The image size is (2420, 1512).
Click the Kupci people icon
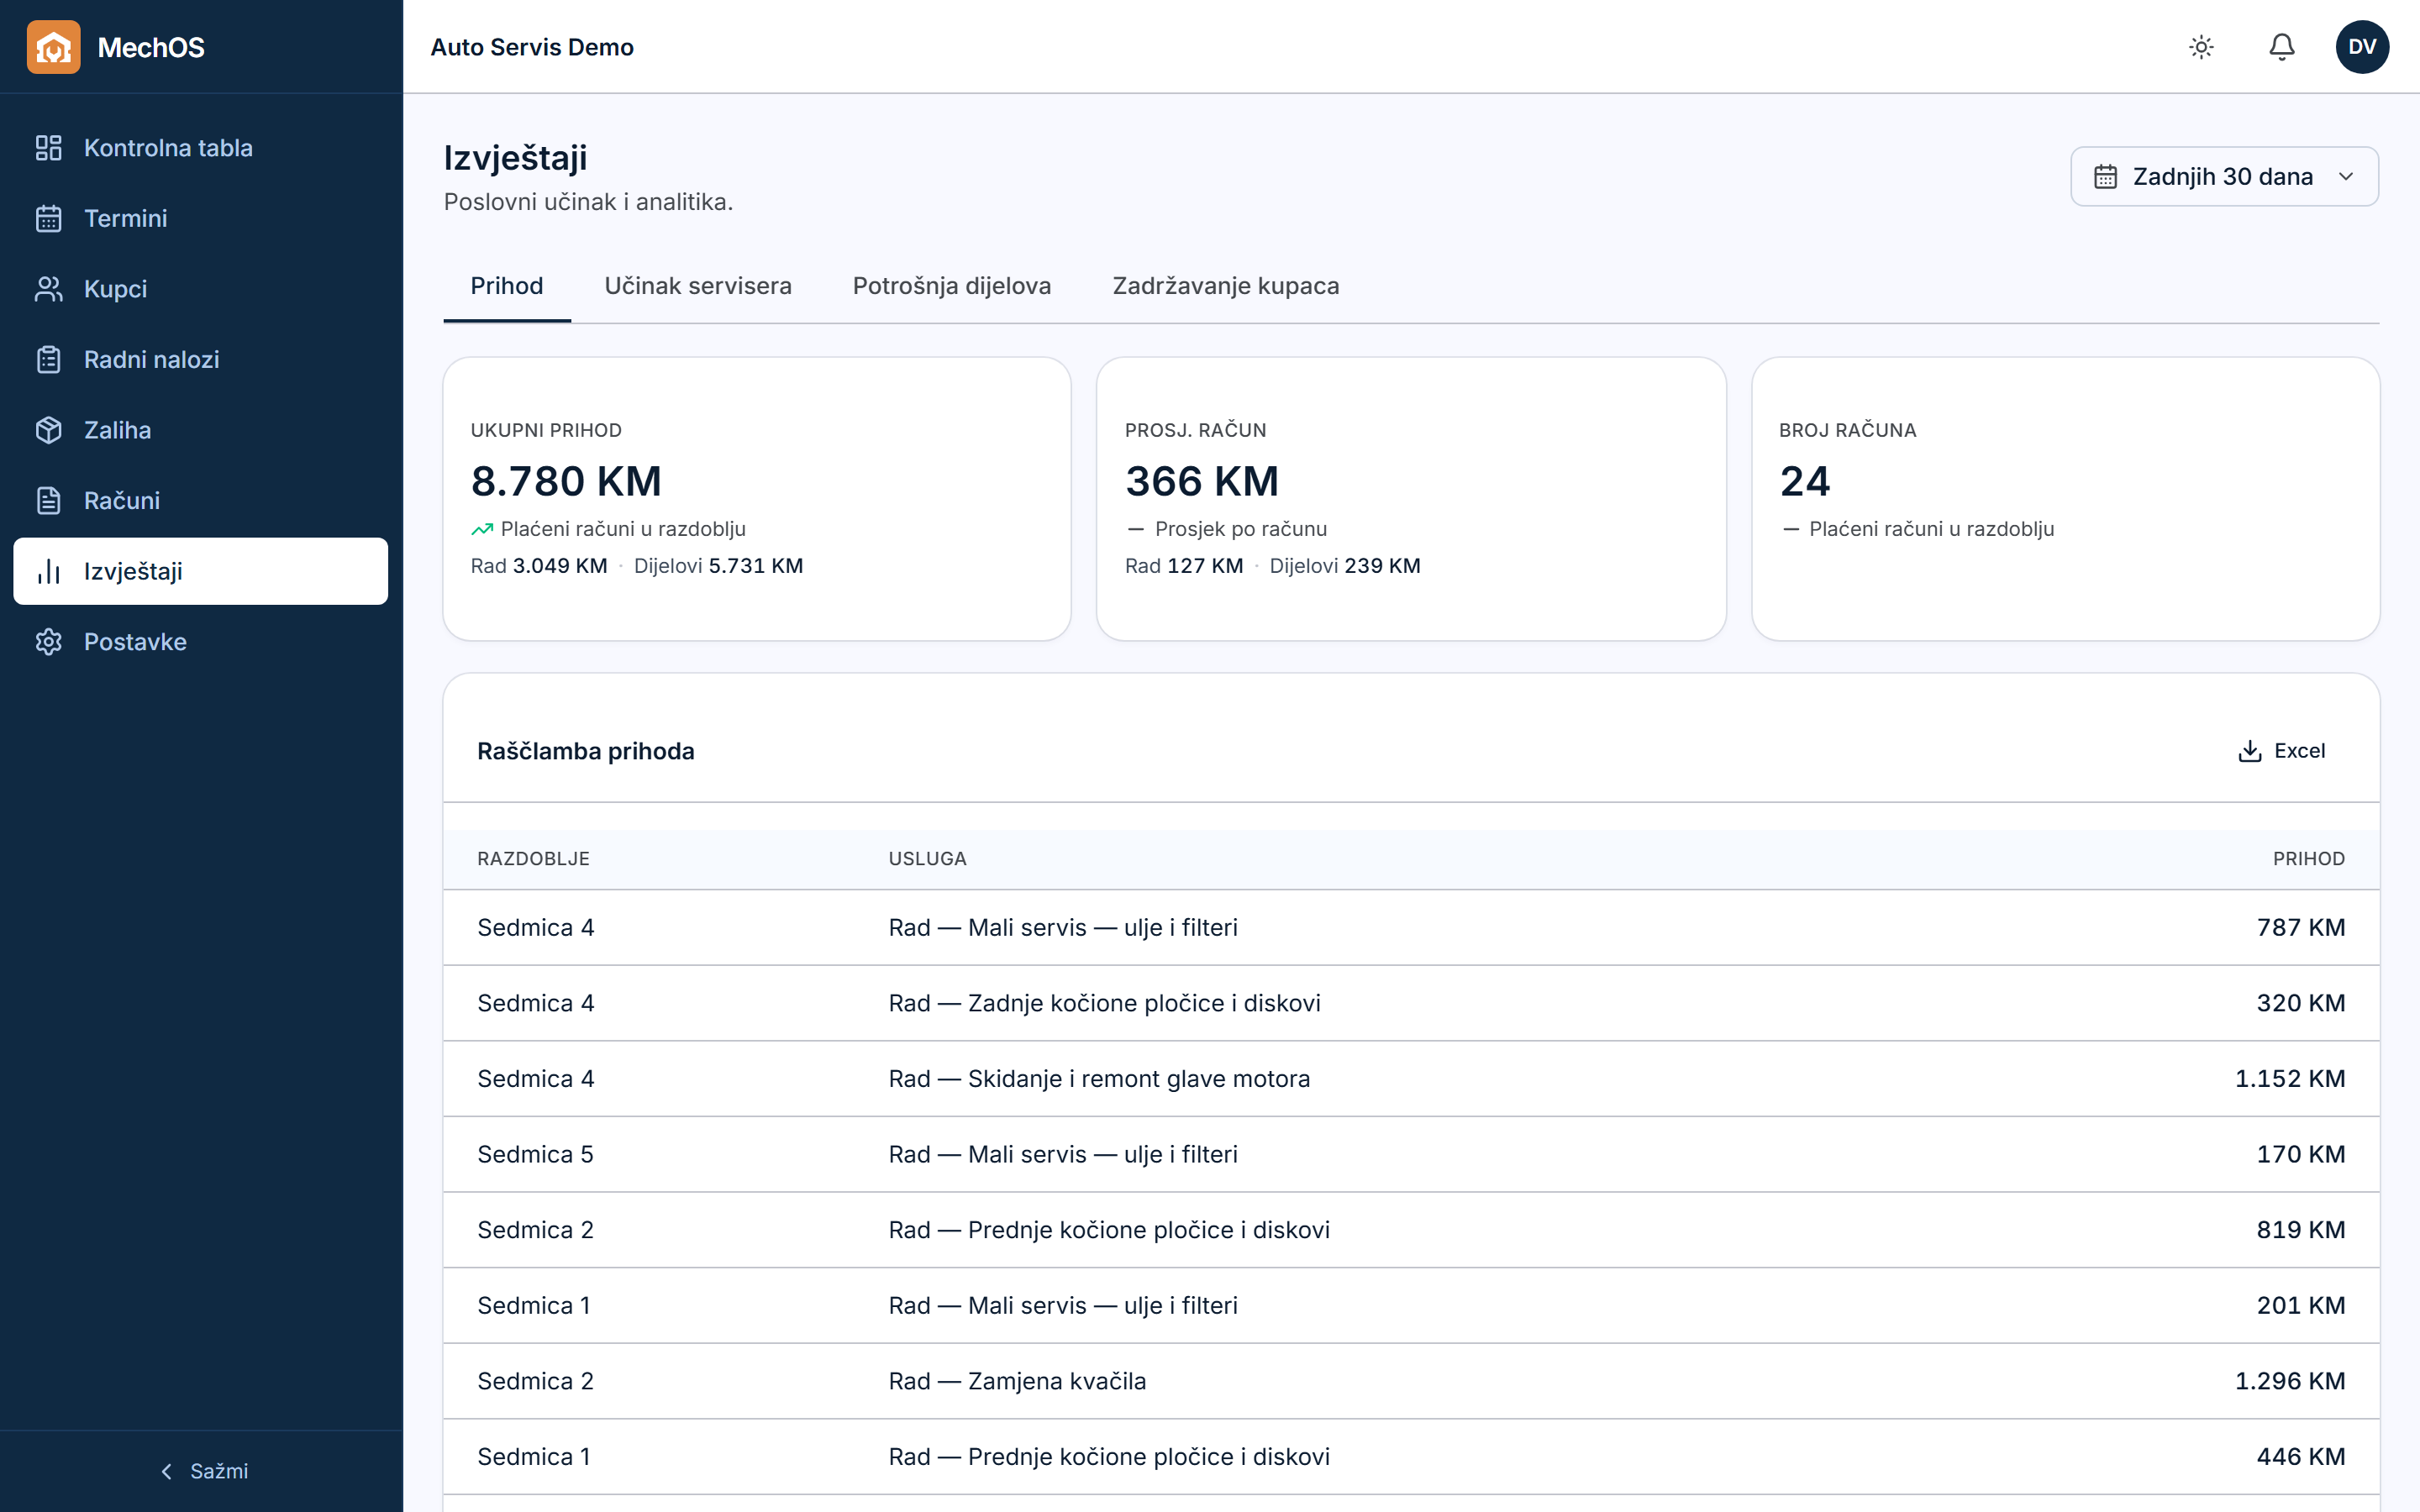click(x=48, y=289)
